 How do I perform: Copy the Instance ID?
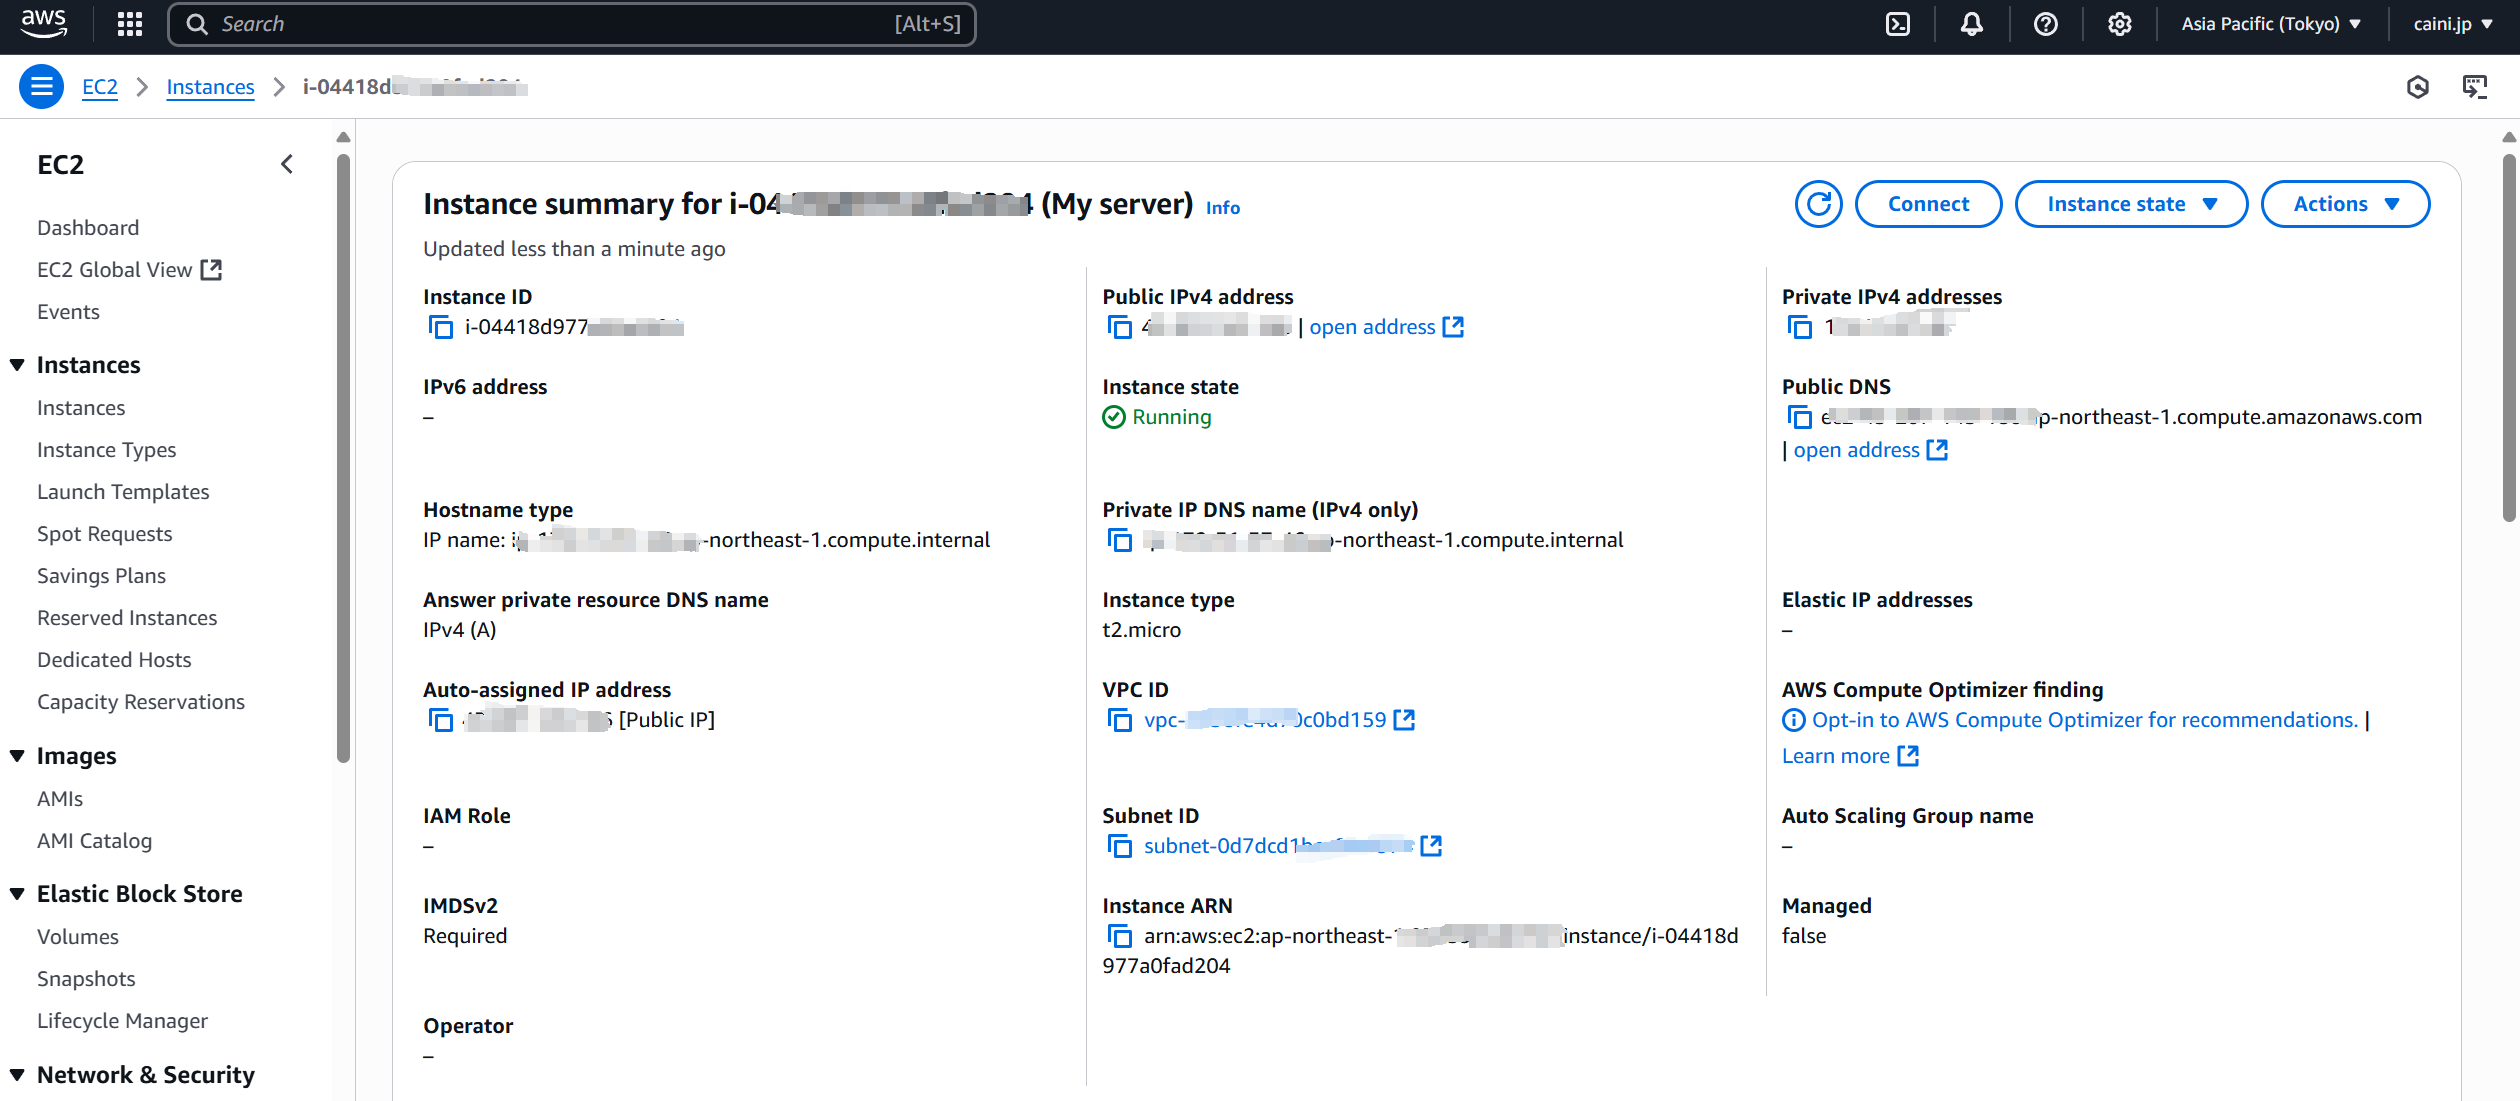point(441,327)
